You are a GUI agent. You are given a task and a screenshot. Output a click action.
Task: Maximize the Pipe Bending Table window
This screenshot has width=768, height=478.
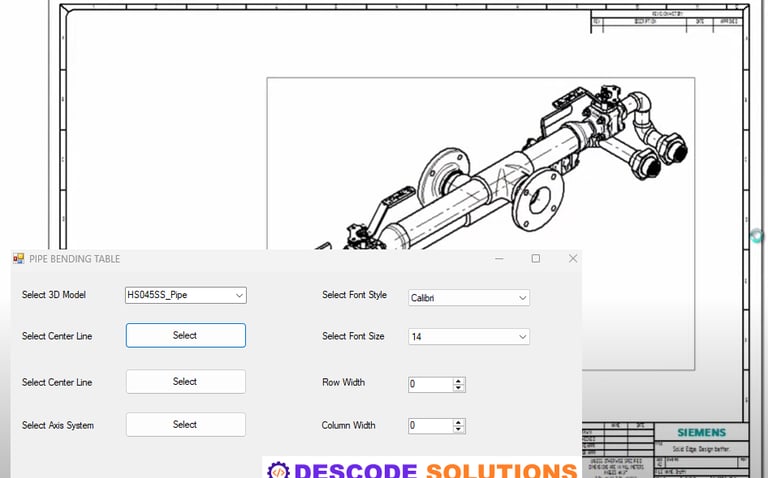click(536, 259)
